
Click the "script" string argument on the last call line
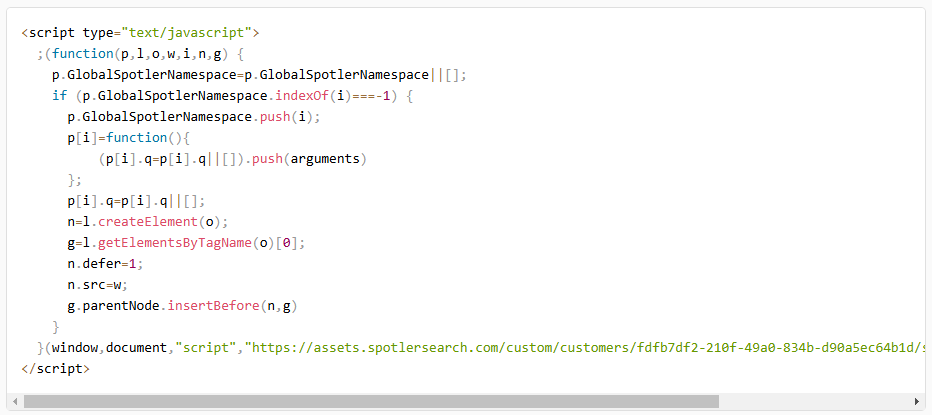206,348
